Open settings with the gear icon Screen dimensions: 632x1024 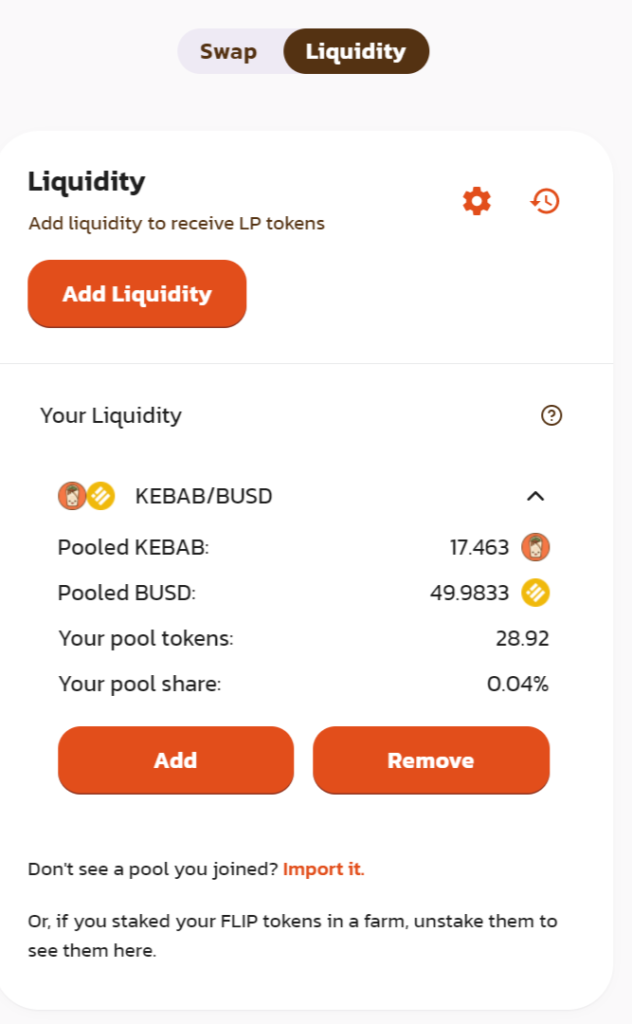(x=477, y=201)
